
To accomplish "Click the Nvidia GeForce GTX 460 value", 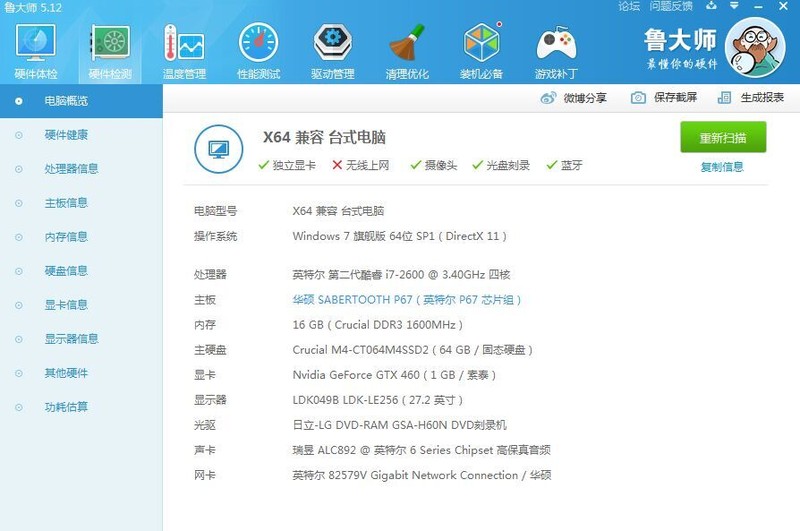I will [x=394, y=375].
